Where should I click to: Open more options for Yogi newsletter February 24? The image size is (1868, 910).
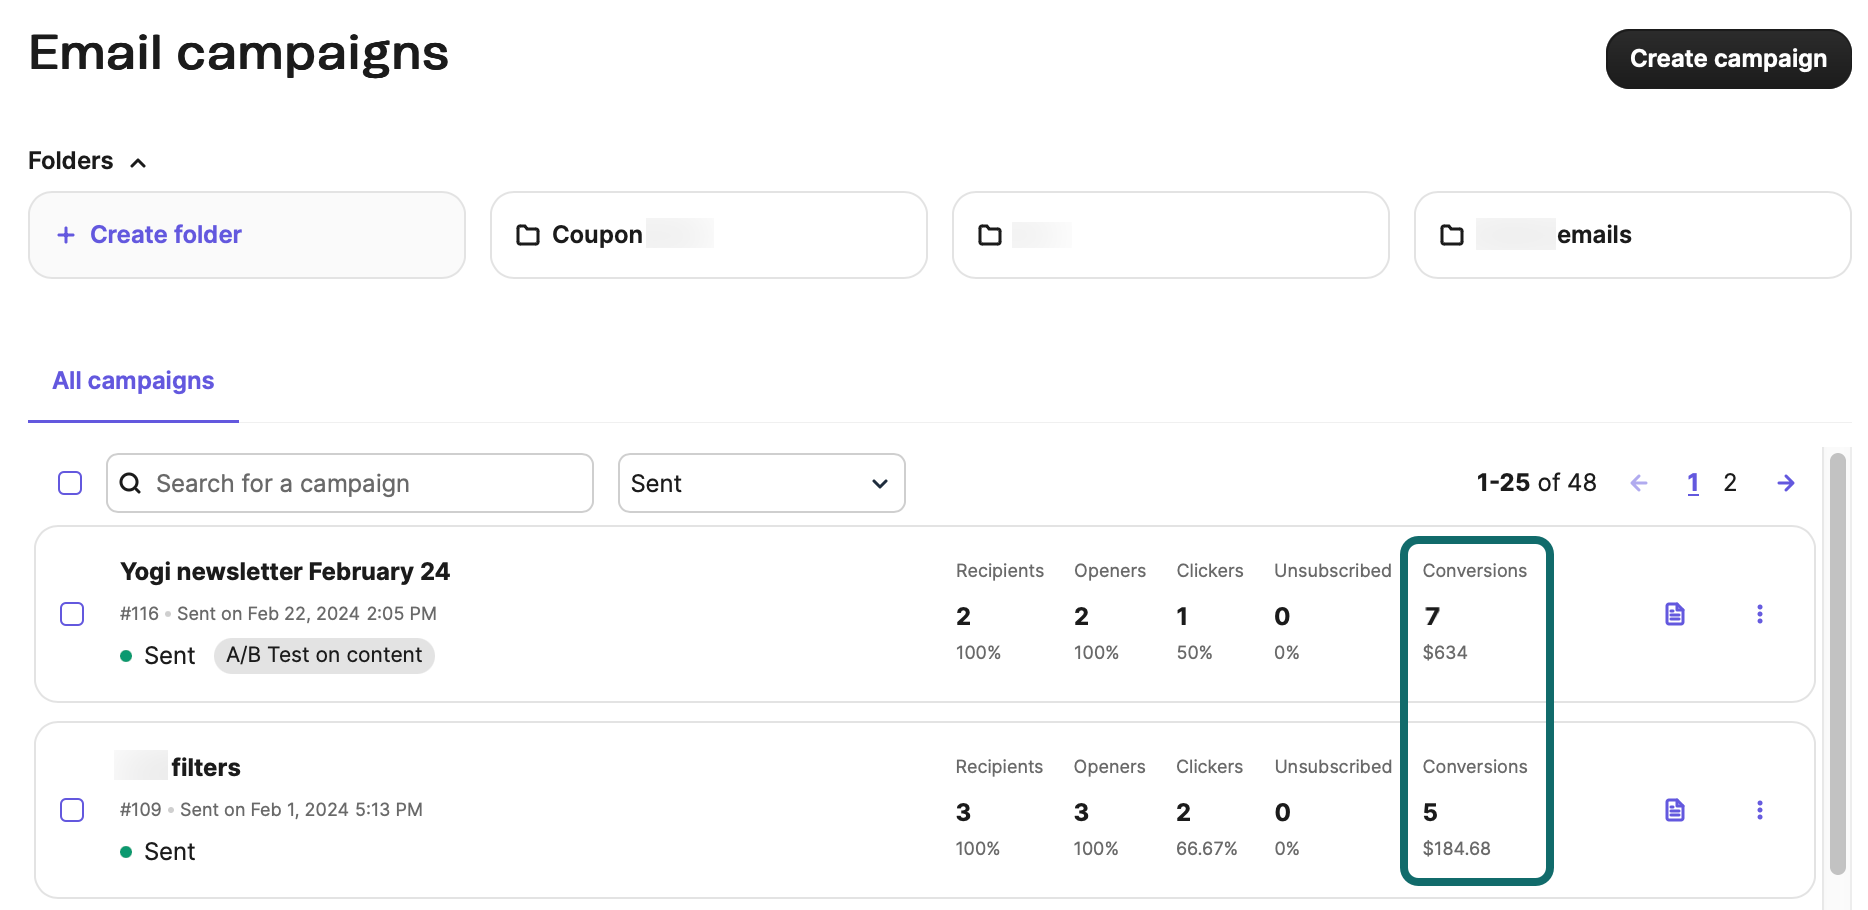(x=1759, y=614)
